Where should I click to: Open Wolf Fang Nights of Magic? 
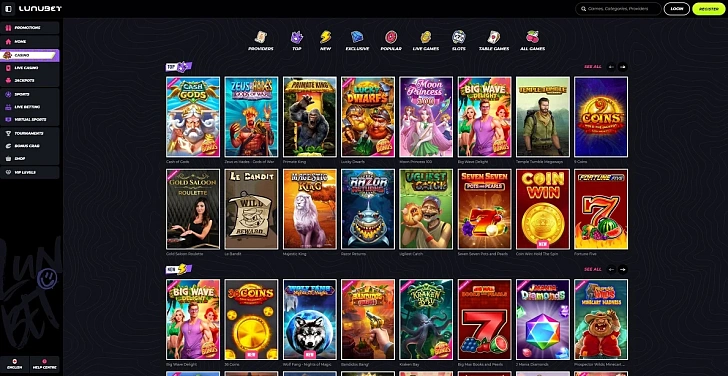[x=310, y=319]
